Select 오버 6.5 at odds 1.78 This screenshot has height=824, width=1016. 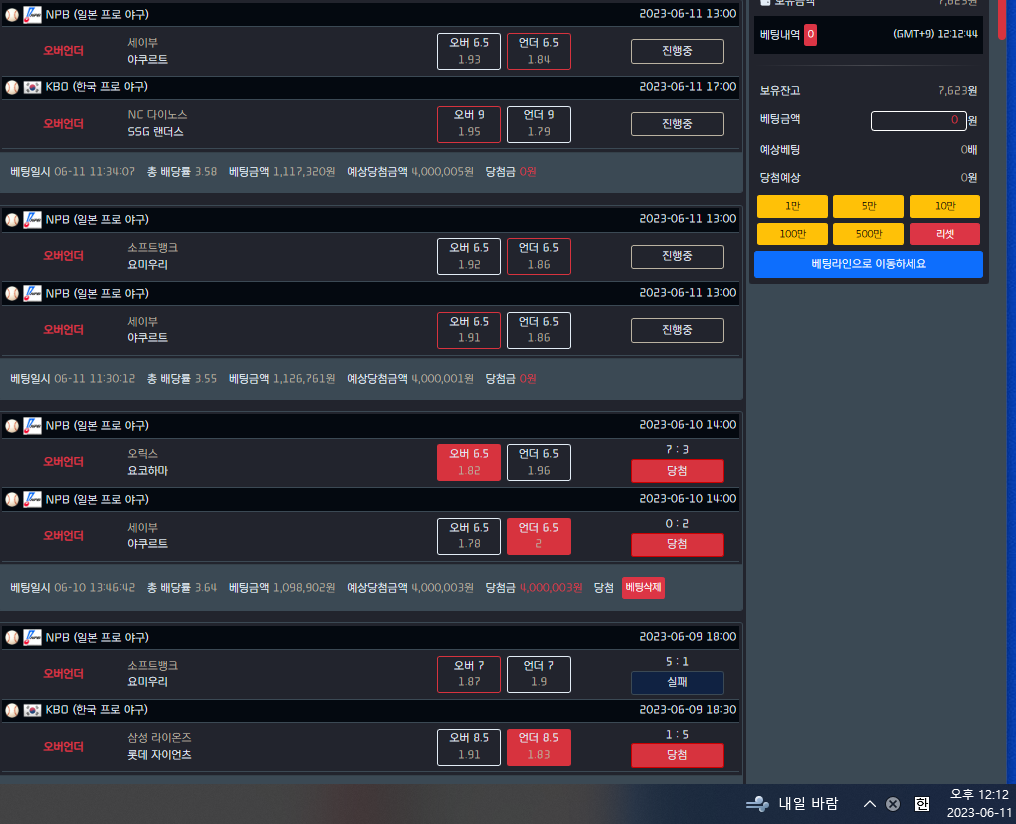click(469, 536)
